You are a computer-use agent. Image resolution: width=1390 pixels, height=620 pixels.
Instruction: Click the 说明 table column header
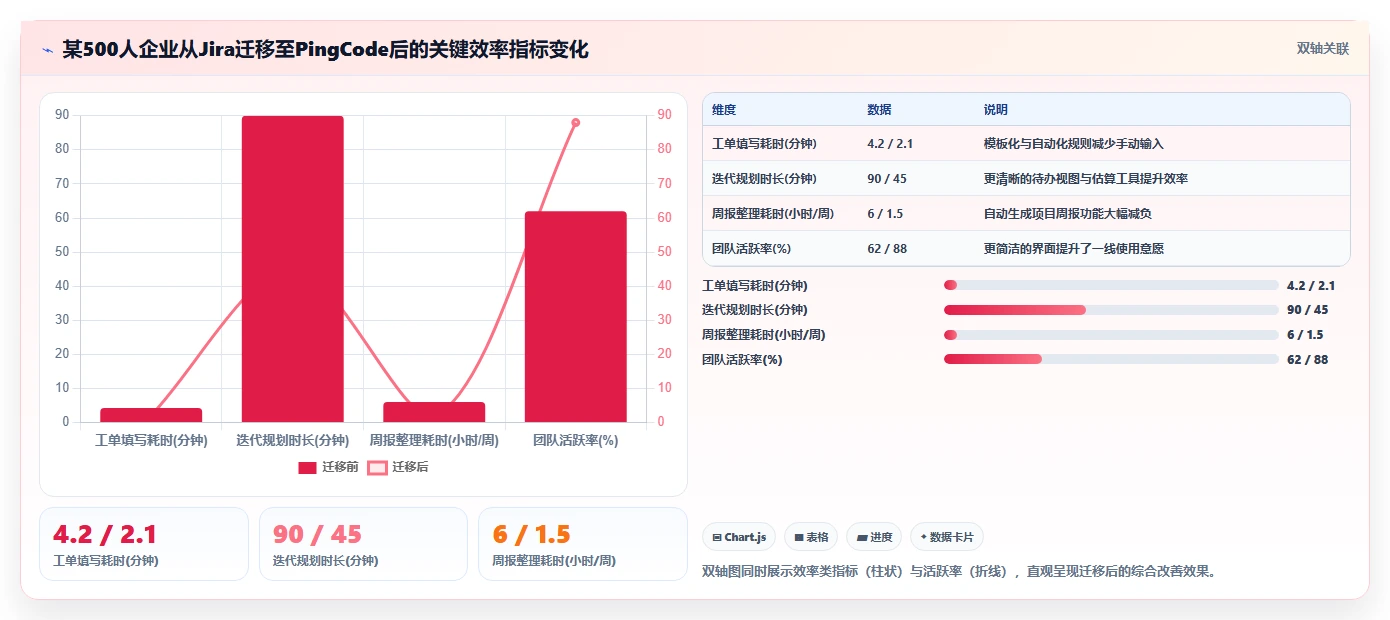tap(996, 110)
